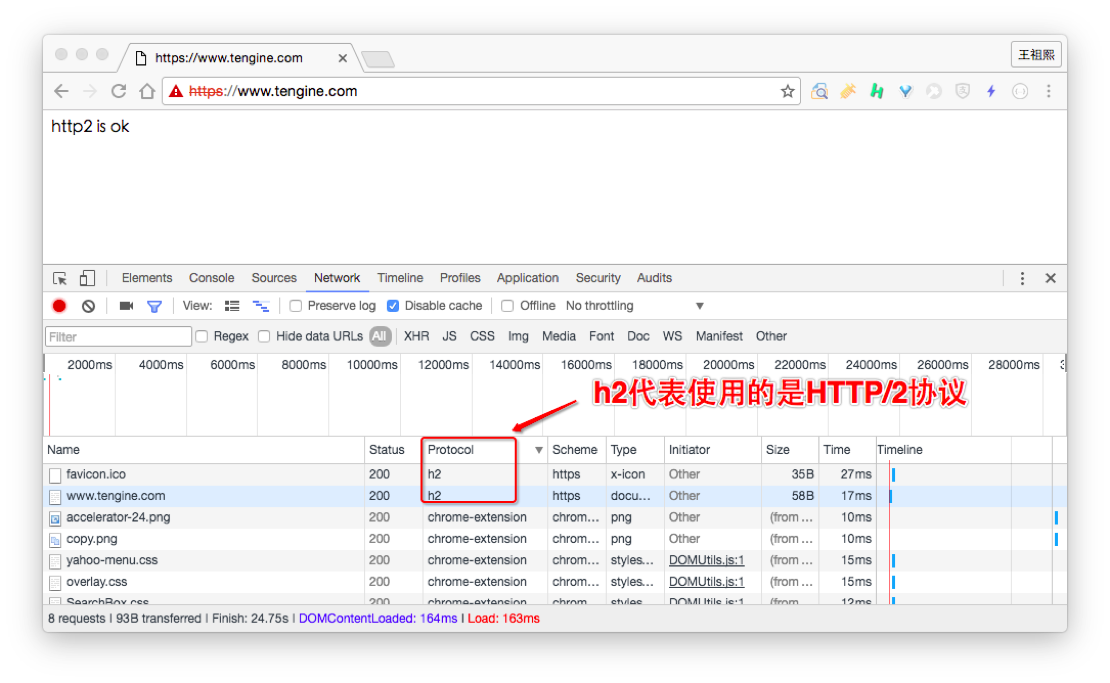The height and width of the screenshot is (683, 1110).
Task: Open the magnifier extension icon
Action: coord(820,91)
